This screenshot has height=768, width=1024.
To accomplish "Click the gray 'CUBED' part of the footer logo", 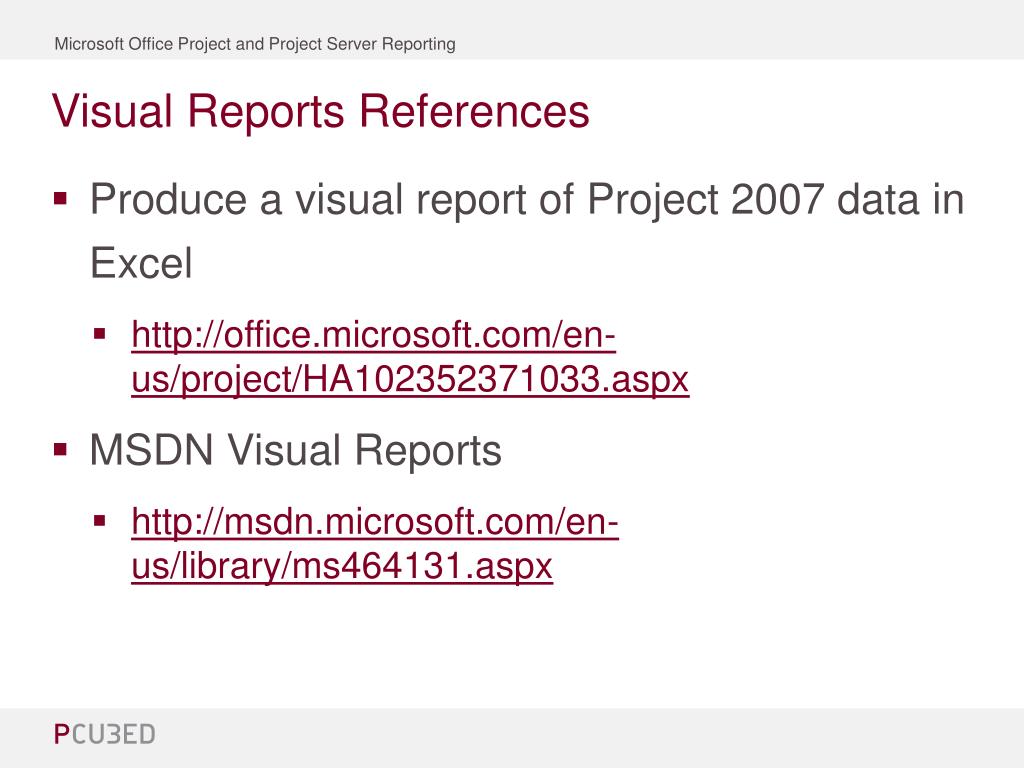I will 113,734.
